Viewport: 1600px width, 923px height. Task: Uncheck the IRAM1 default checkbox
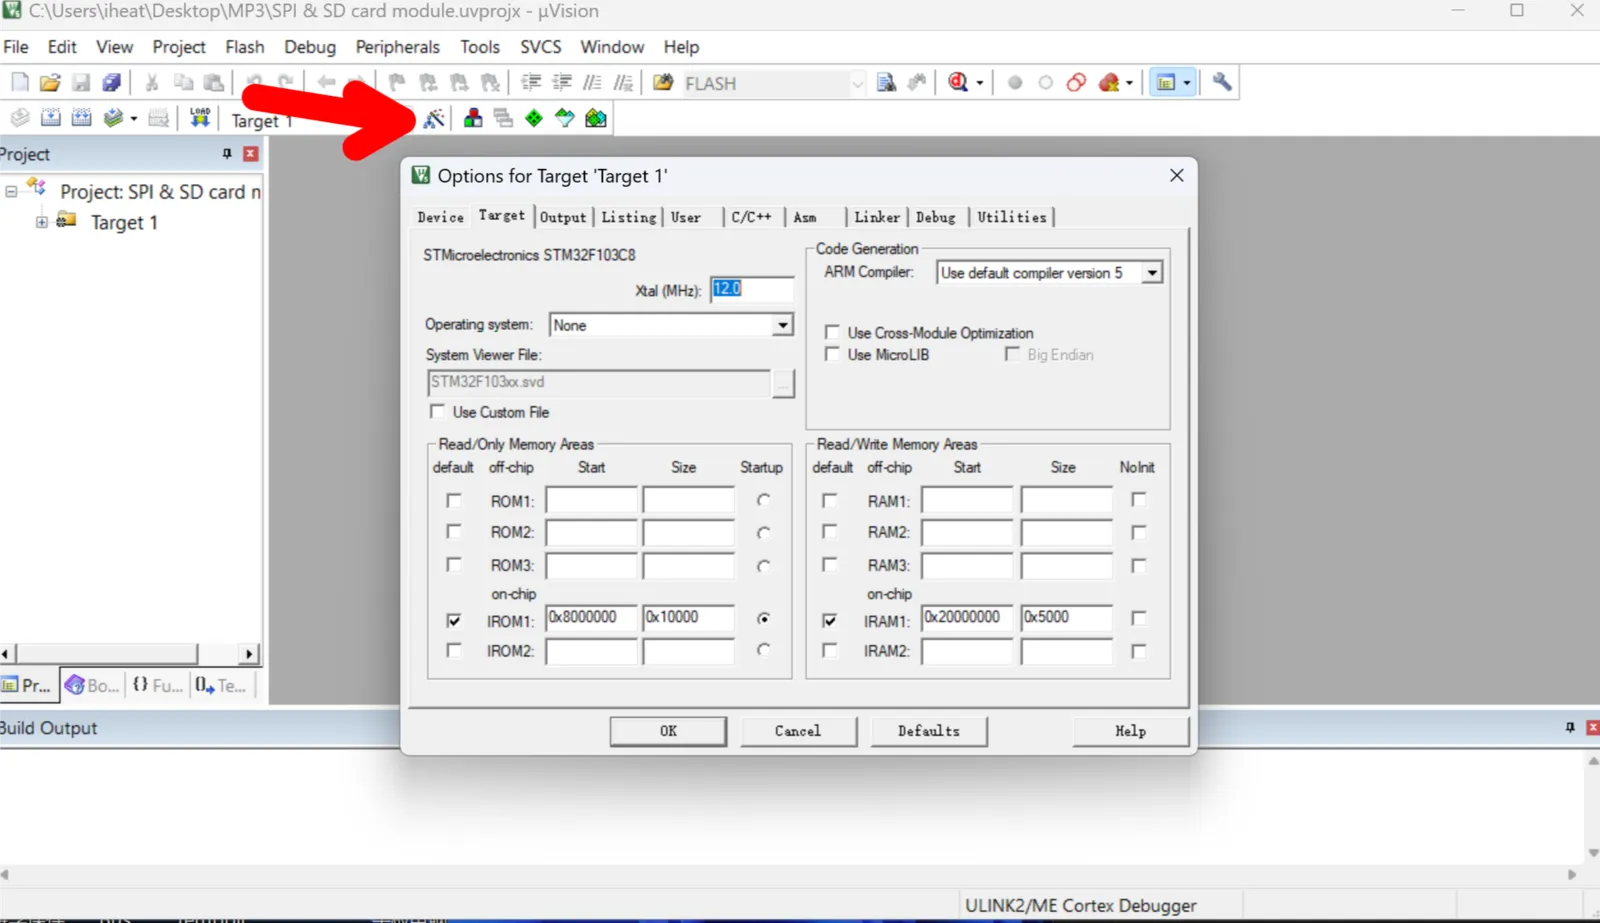click(830, 620)
